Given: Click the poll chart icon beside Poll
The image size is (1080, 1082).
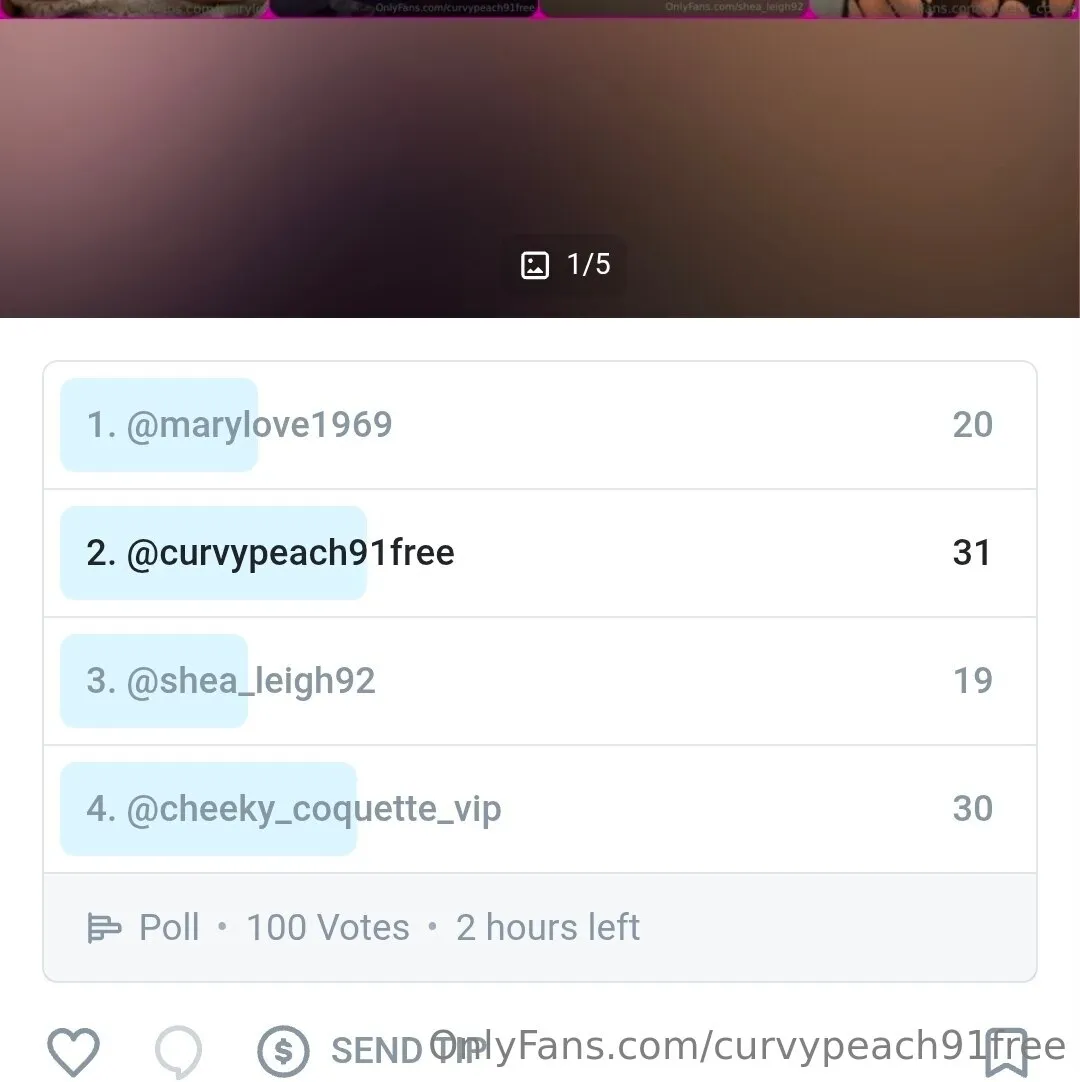Looking at the screenshot, I should pyautogui.click(x=104, y=927).
